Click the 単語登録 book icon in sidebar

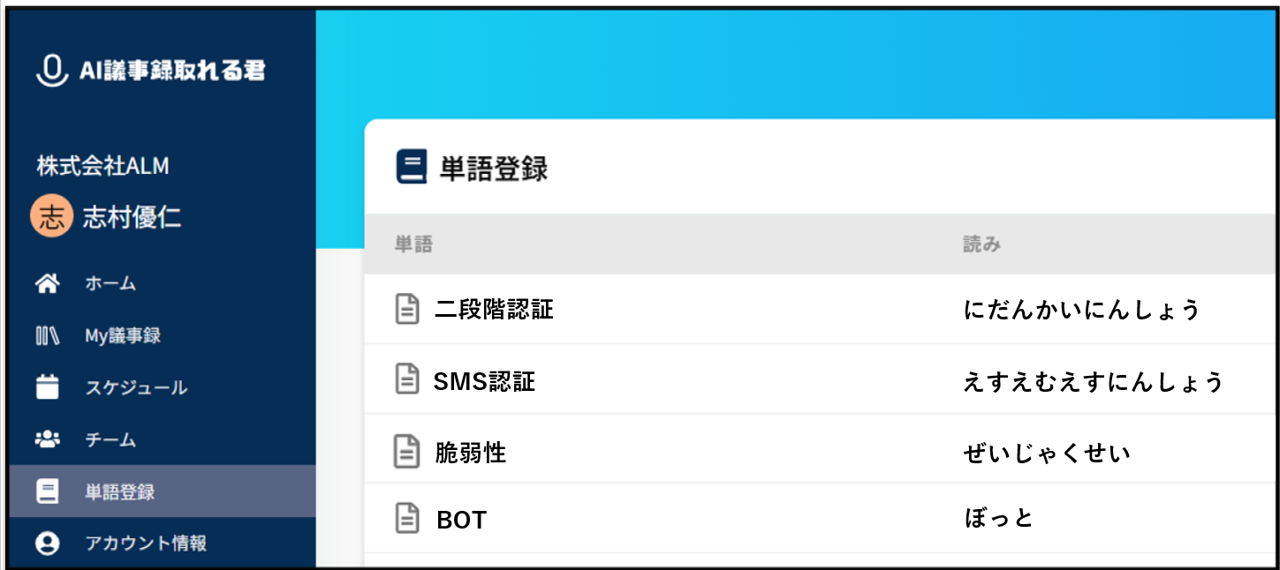click(x=47, y=492)
